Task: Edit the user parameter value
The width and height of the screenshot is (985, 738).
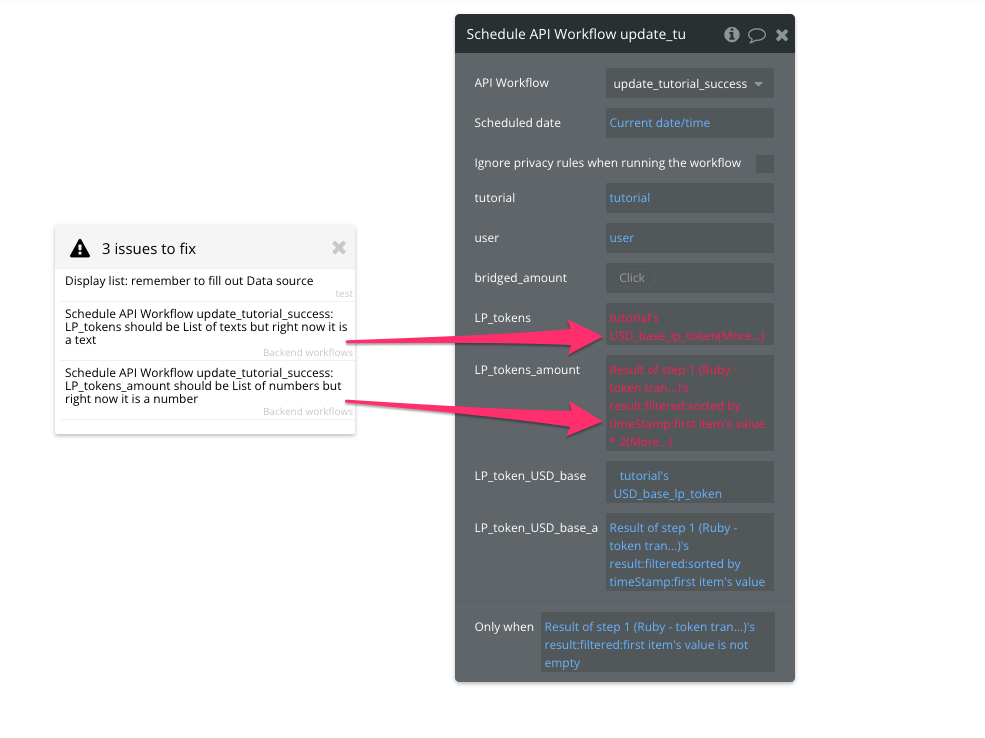Action: point(689,238)
